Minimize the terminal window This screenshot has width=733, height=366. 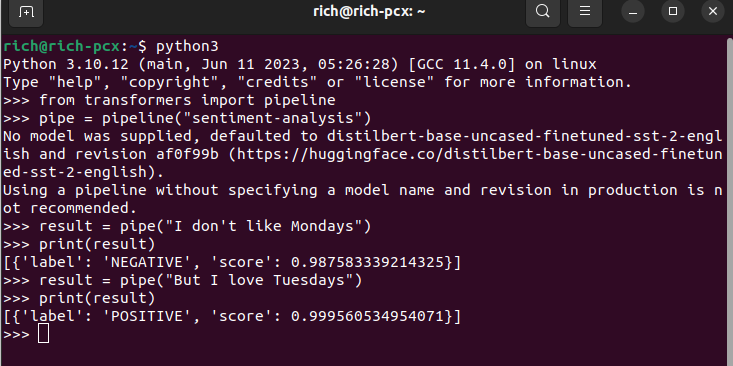[633, 12]
